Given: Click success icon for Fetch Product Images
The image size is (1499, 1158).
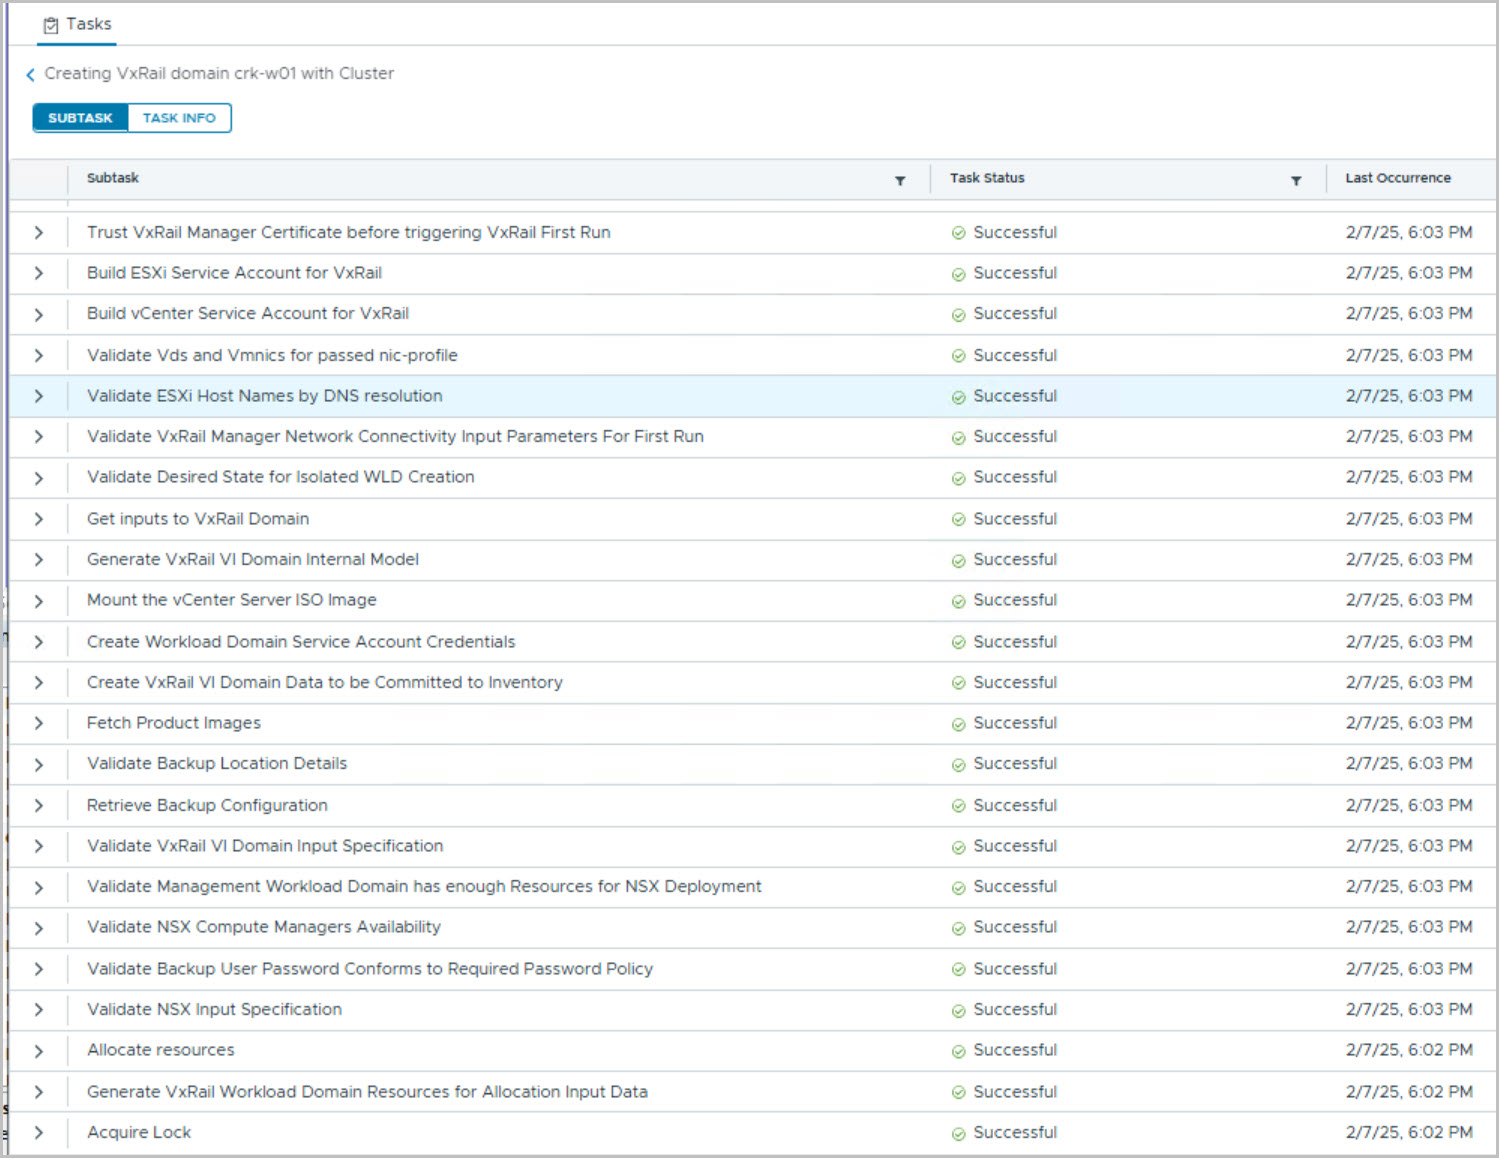Looking at the screenshot, I should (x=958, y=724).
